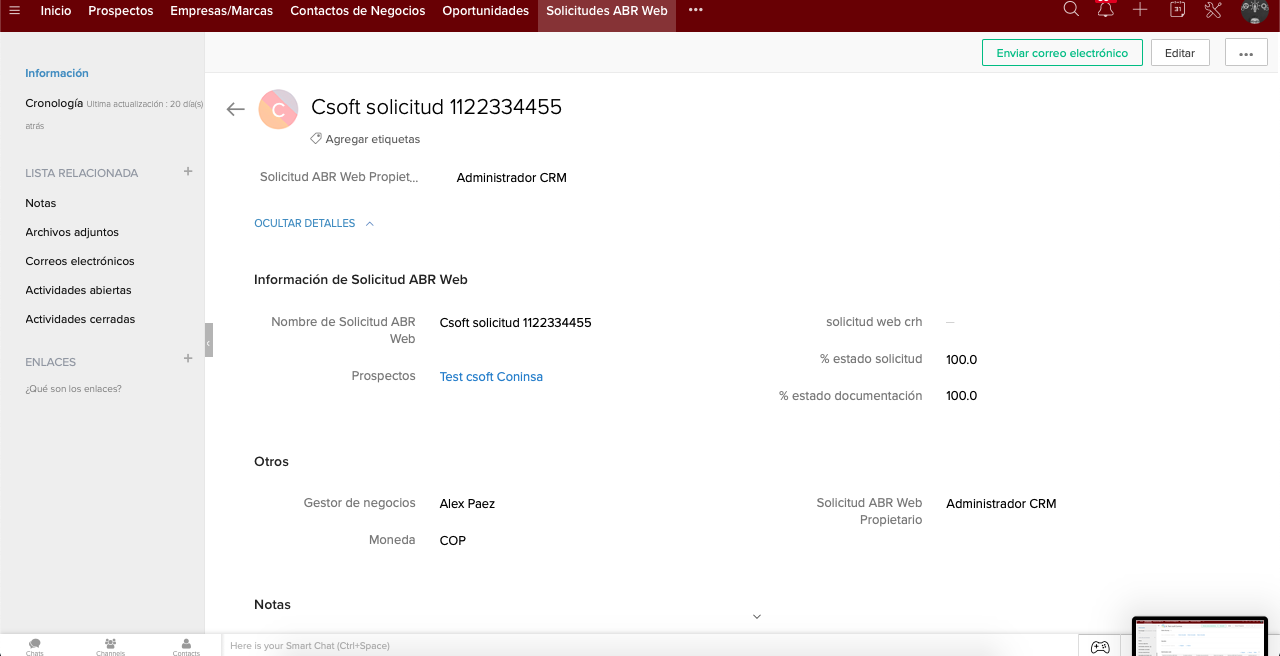Open the Test csoft Coninsa prospect link
The width and height of the screenshot is (1280, 656).
tap(491, 377)
